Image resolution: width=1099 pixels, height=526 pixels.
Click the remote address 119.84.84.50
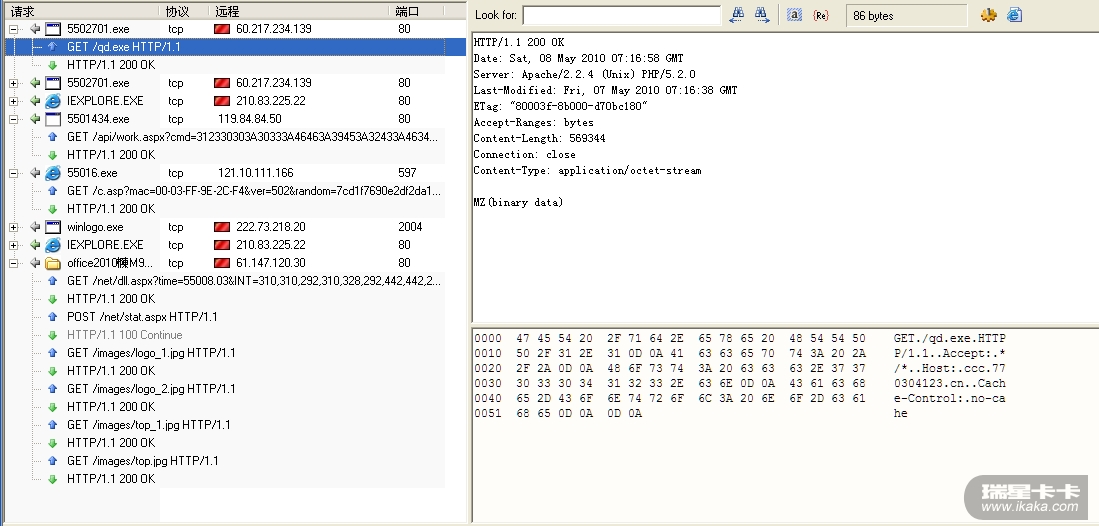coord(250,119)
